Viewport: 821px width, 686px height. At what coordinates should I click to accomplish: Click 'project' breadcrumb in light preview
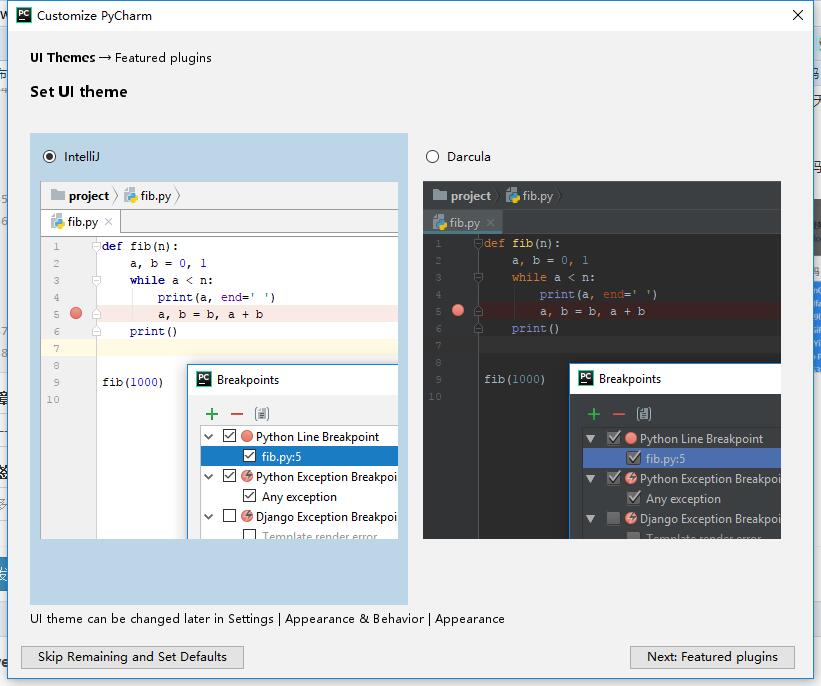pyautogui.click(x=88, y=196)
